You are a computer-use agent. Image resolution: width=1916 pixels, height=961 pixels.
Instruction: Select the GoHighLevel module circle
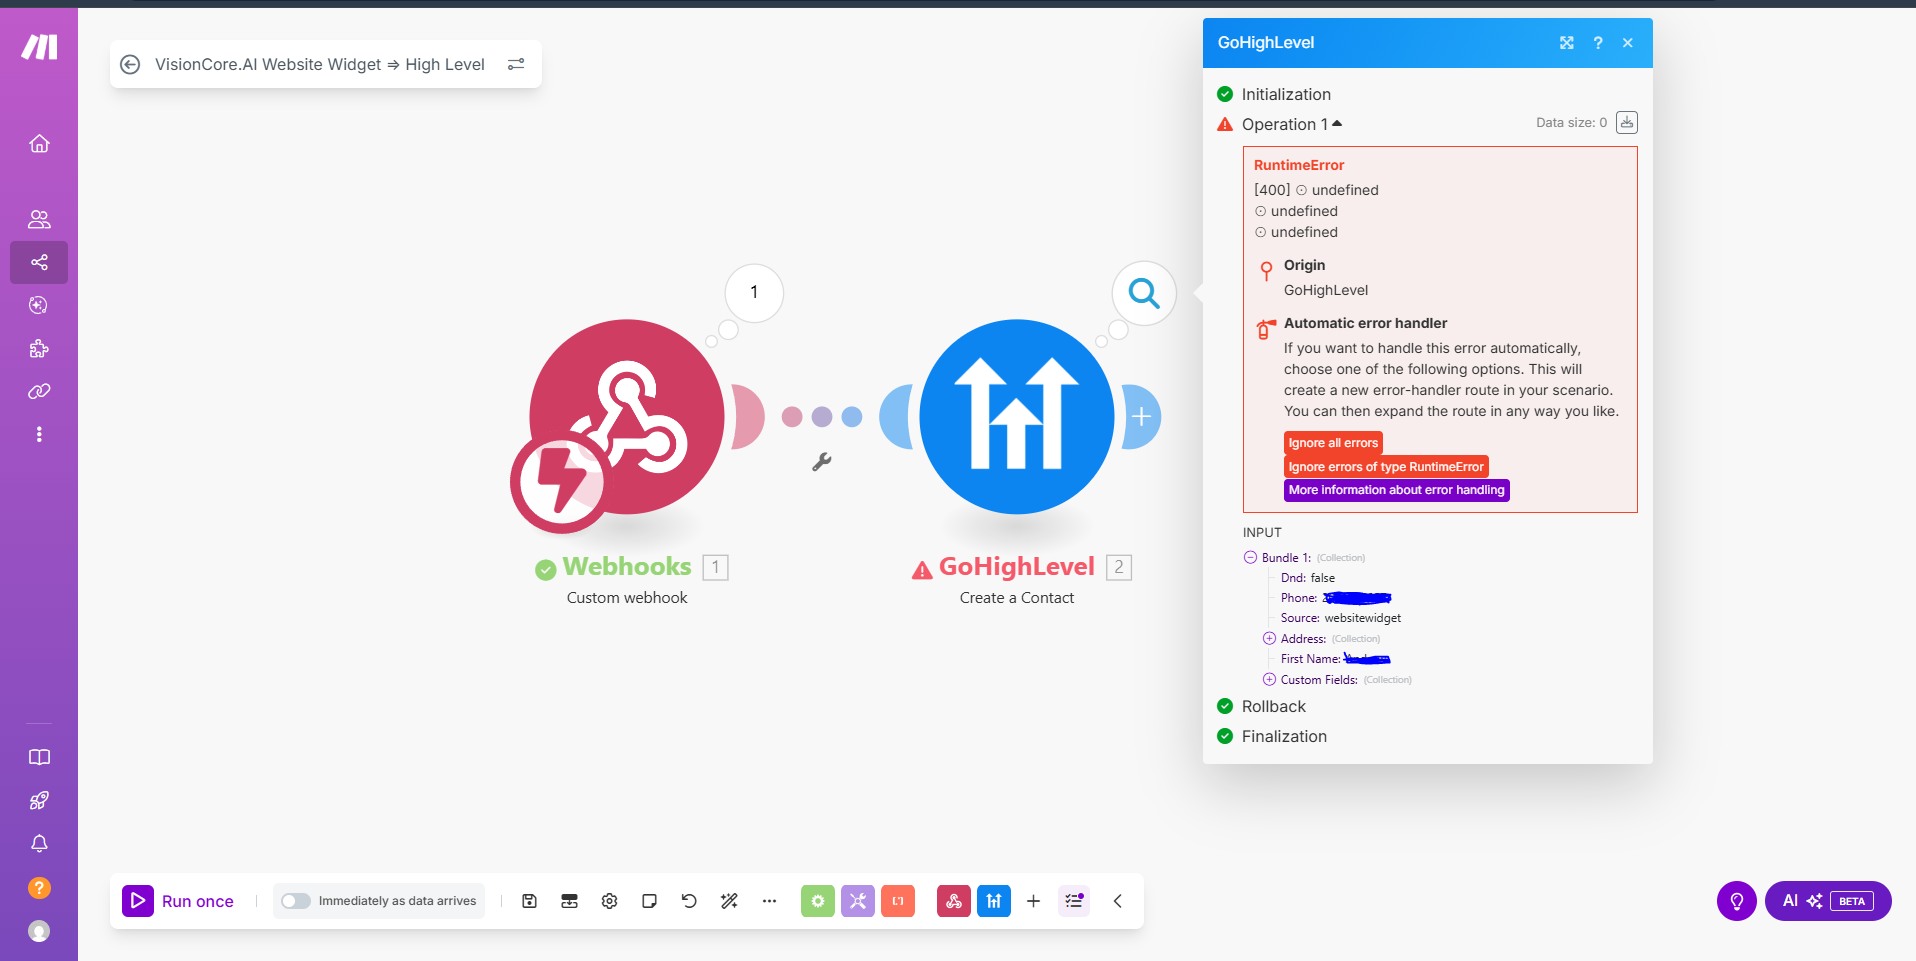click(1017, 416)
